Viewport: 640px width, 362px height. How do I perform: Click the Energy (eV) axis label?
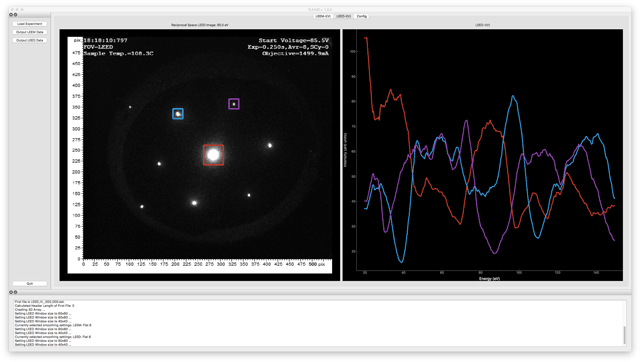489,279
